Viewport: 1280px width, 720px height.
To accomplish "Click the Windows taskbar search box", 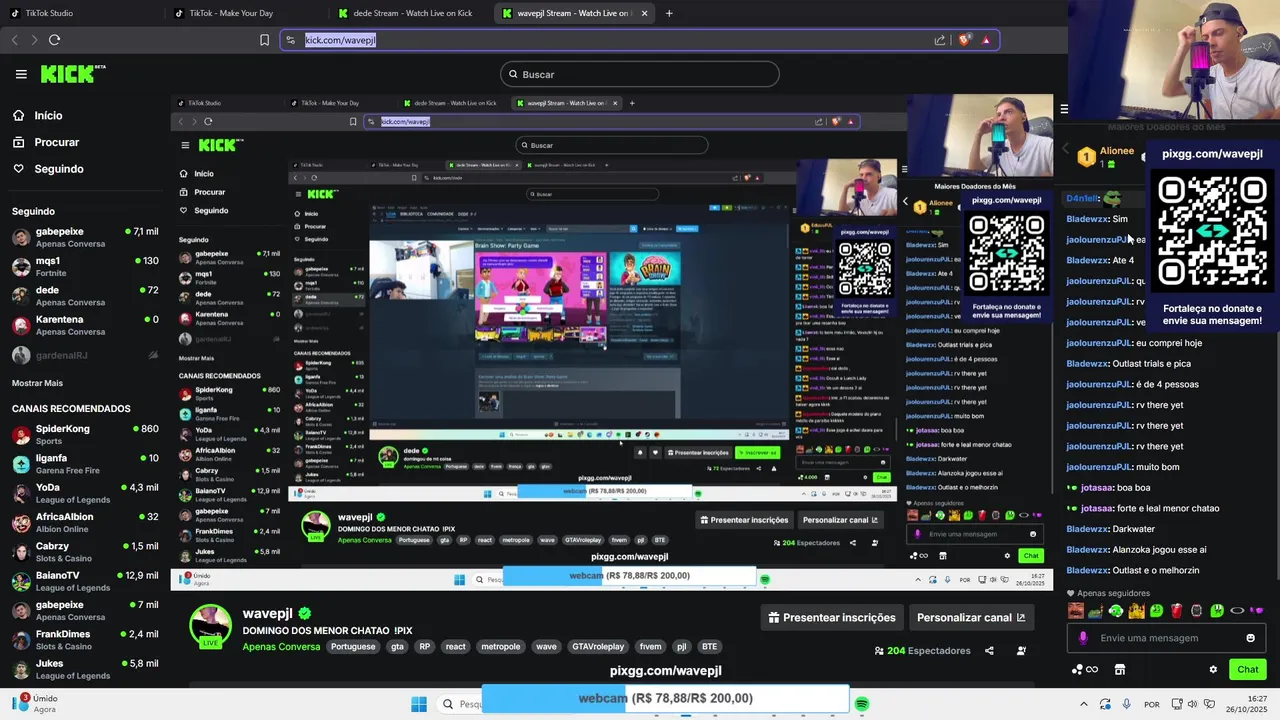I will 462,704.
